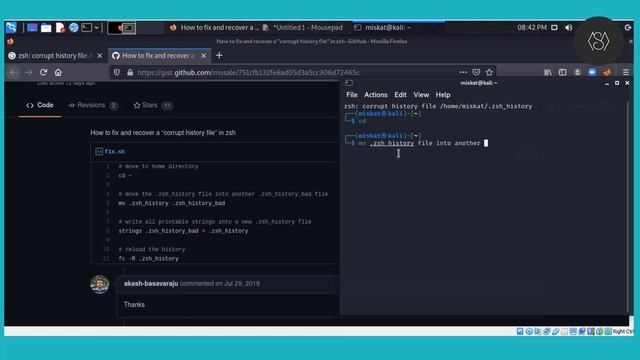Go forward in Firefox history

coord(28,72)
